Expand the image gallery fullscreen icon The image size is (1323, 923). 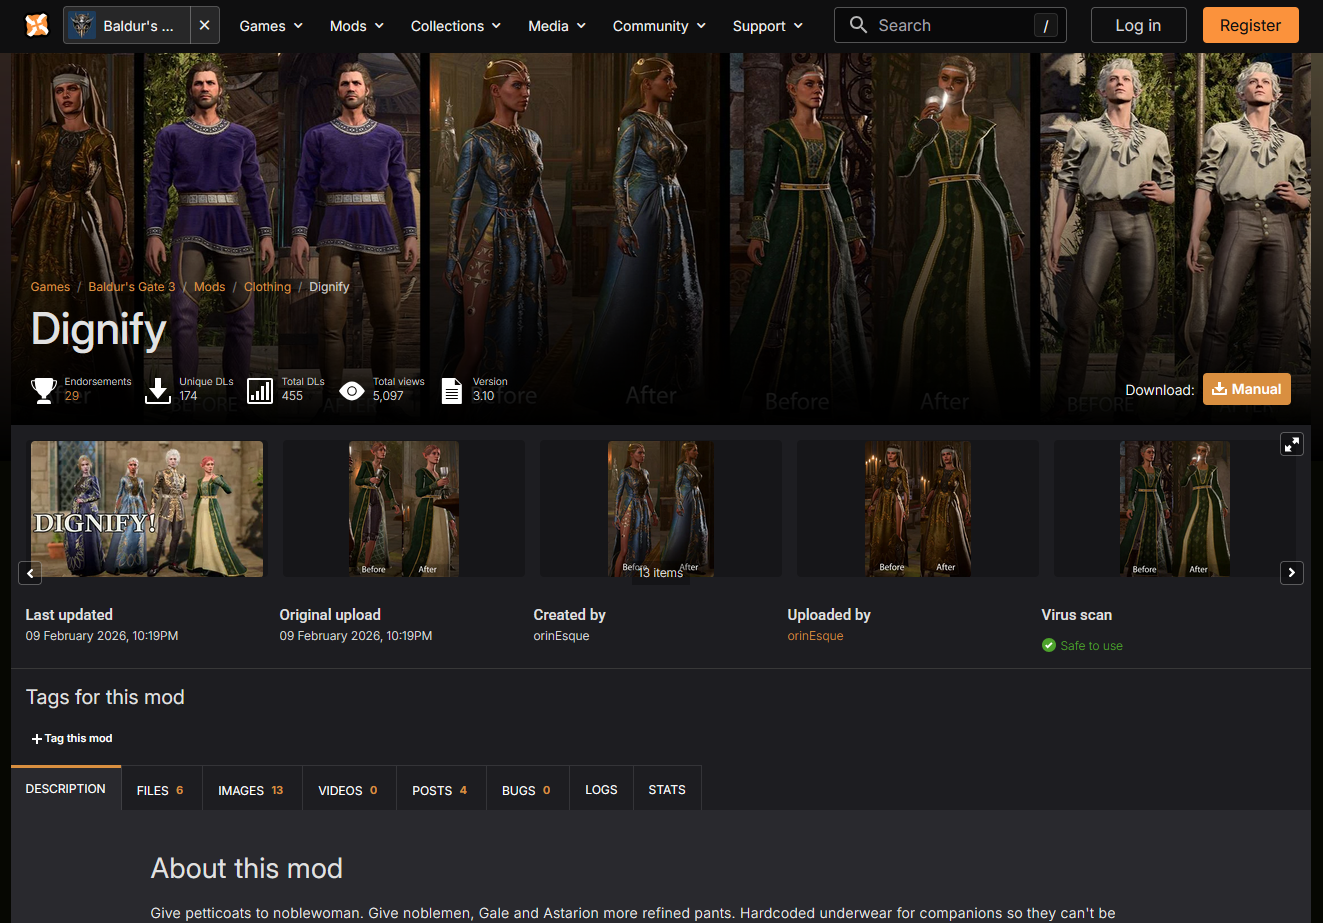1292,444
